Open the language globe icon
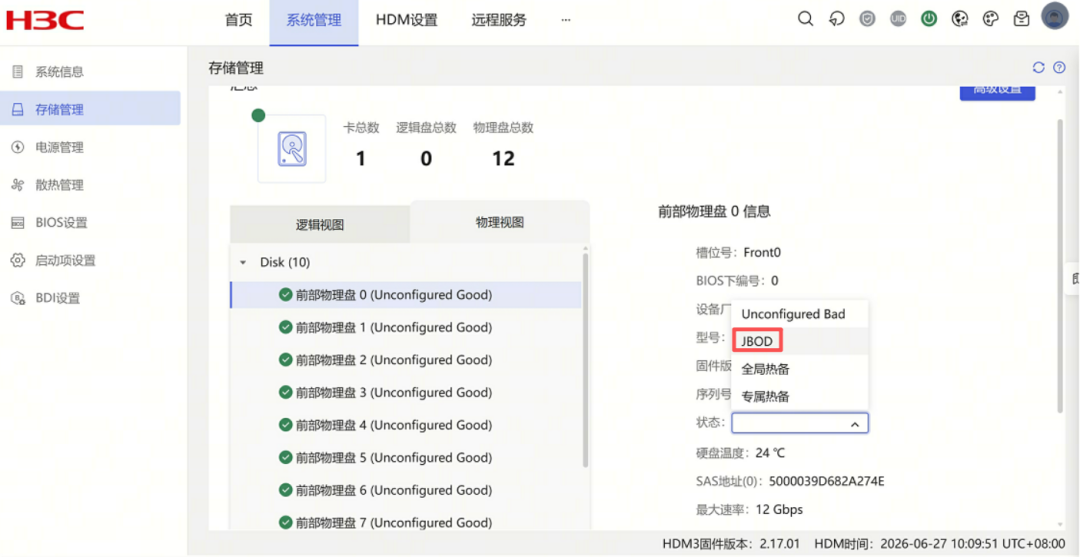This screenshot has width=1080, height=557. (x=959, y=19)
